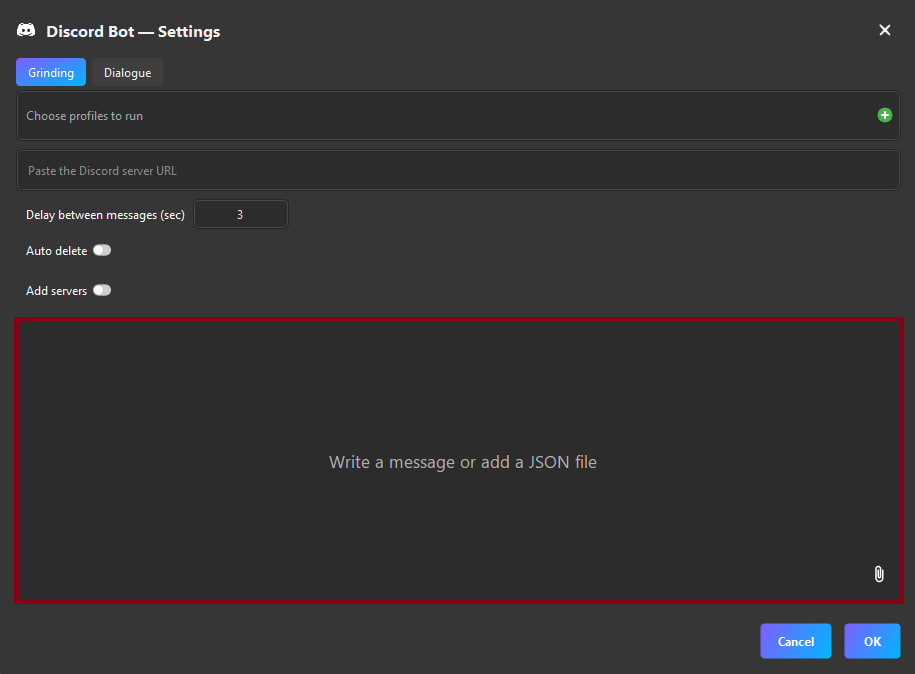Click the Write a message placeholder text
This screenshot has height=674, width=915.
(x=462, y=462)
